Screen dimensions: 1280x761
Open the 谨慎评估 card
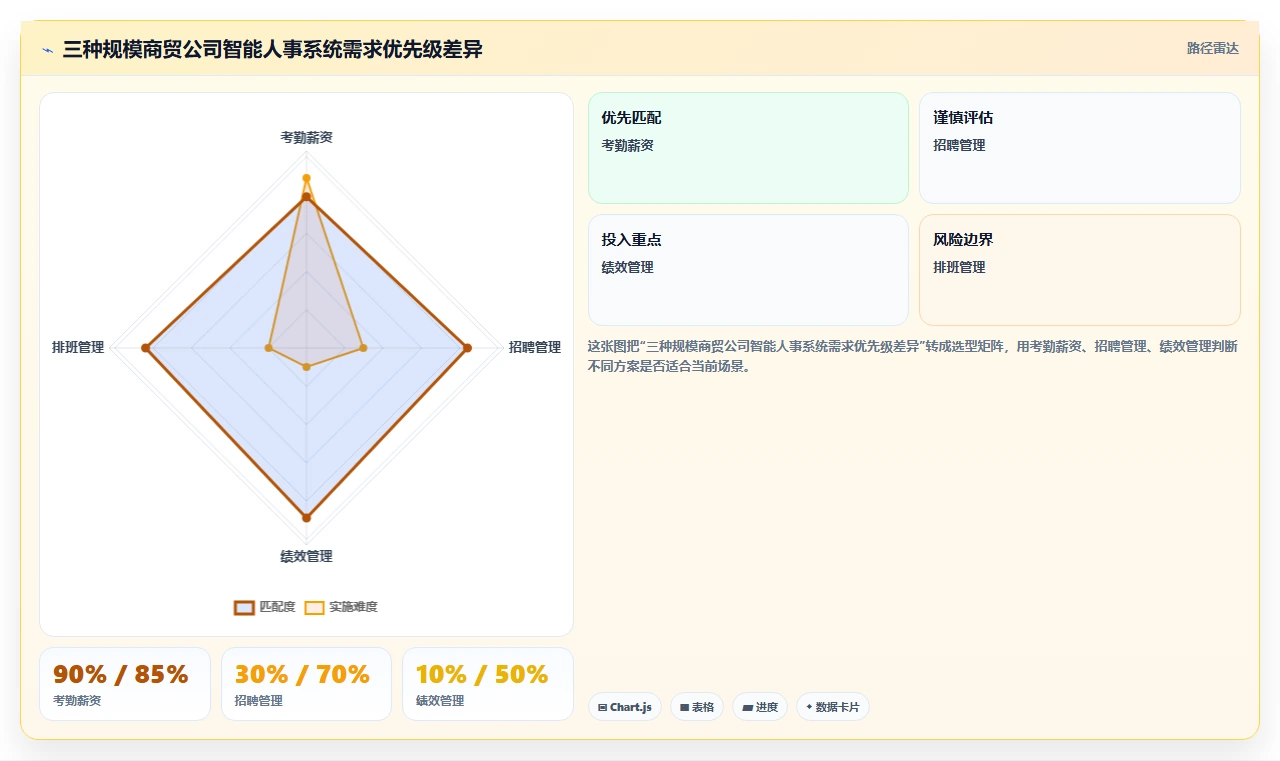tap(1080, 148)
